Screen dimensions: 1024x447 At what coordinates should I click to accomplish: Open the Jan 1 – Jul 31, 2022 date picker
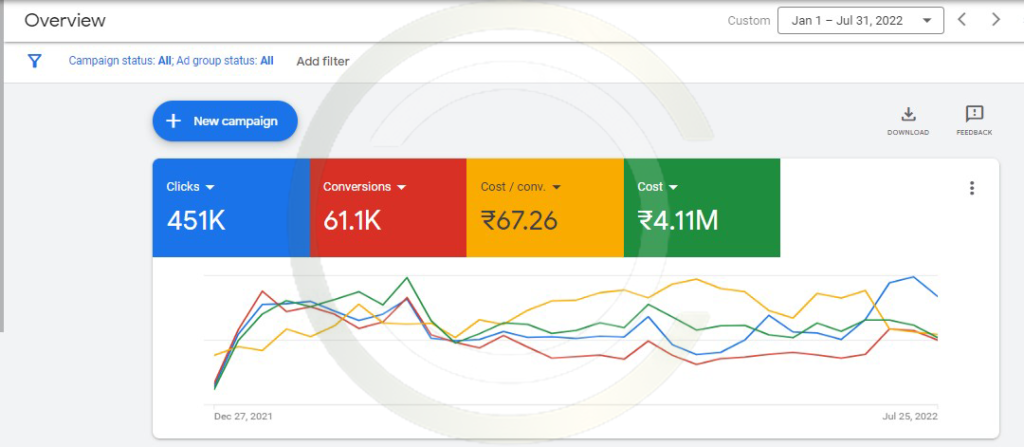point(860,20)
